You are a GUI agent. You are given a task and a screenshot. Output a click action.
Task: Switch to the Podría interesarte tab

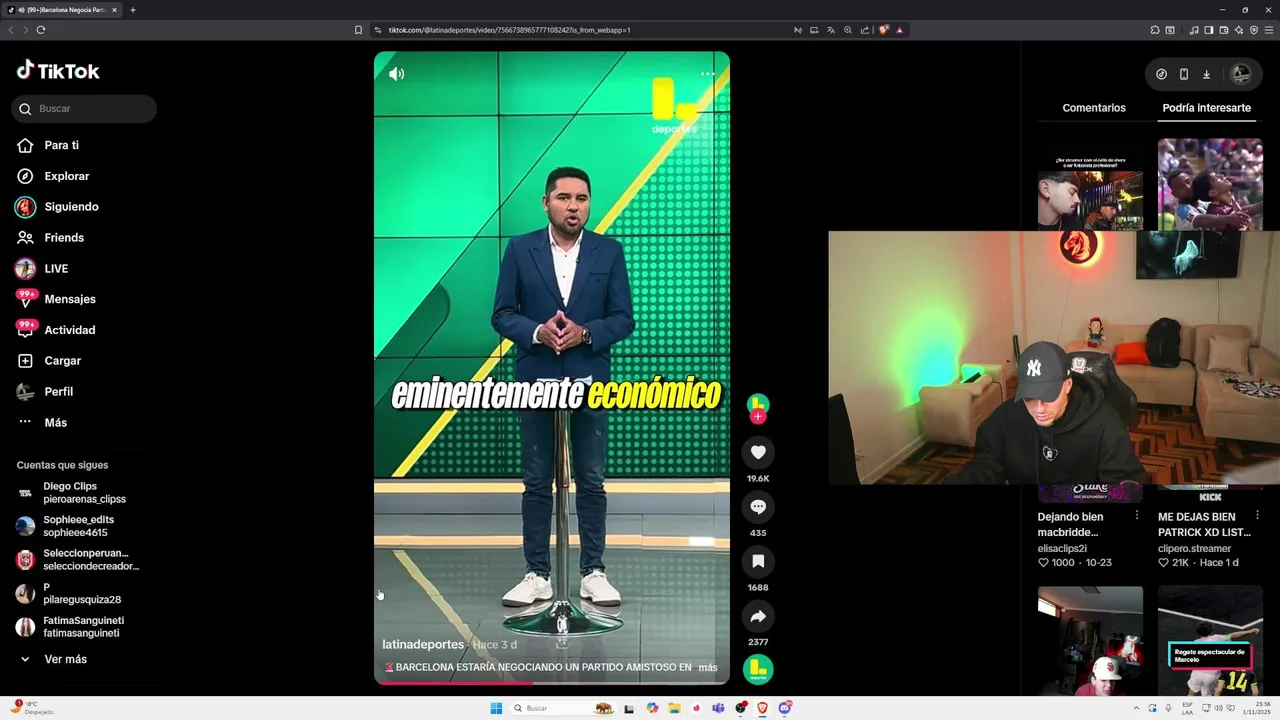pyautogui.click(x=1206, y=108)
